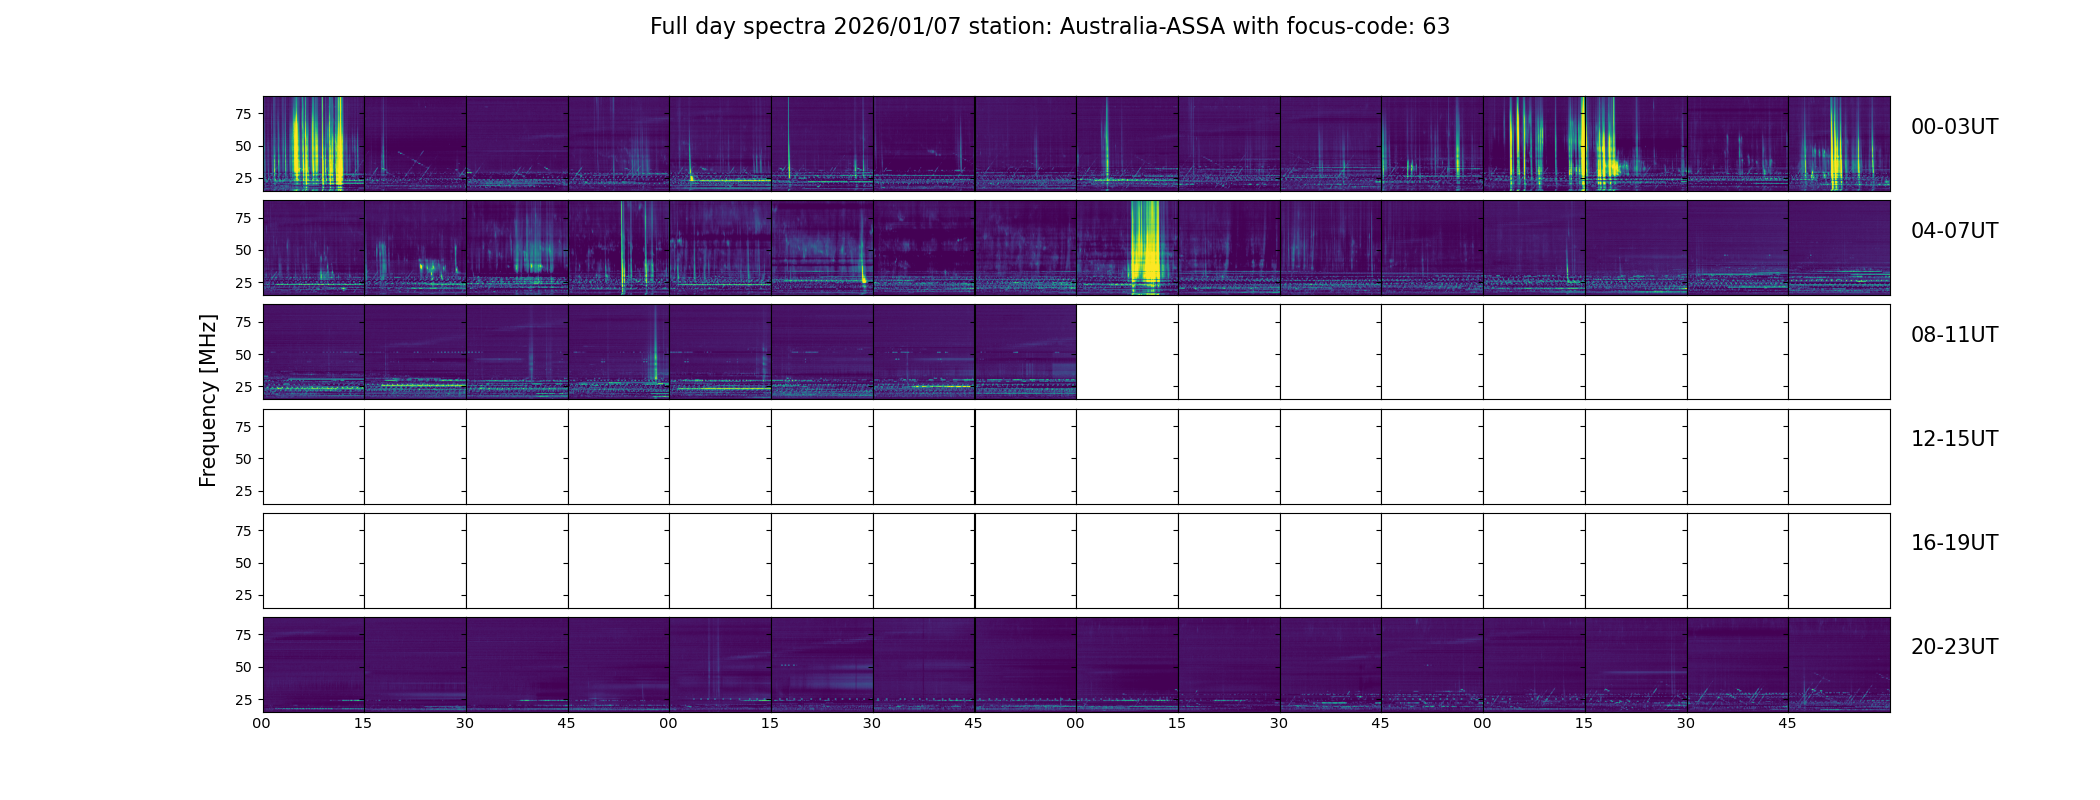The image size is (2100, 800).
Task: Click the leftmost 00 tick on the time axis
Action: click(262, 723)
